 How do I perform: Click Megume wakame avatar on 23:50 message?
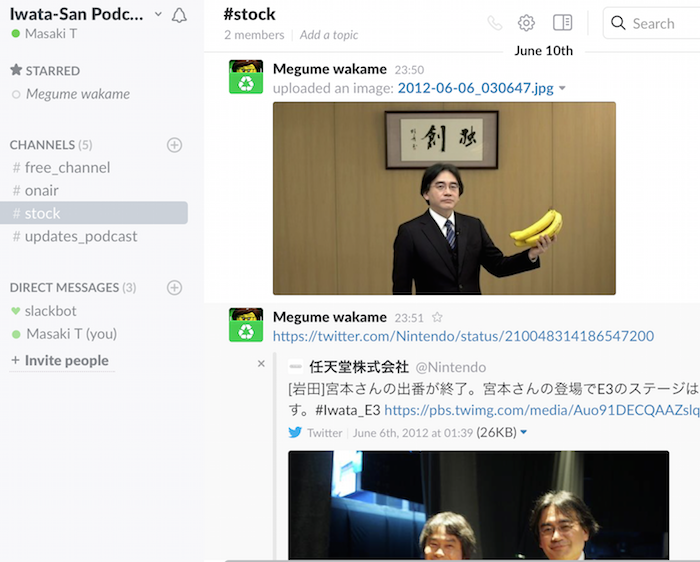point(246,77)
